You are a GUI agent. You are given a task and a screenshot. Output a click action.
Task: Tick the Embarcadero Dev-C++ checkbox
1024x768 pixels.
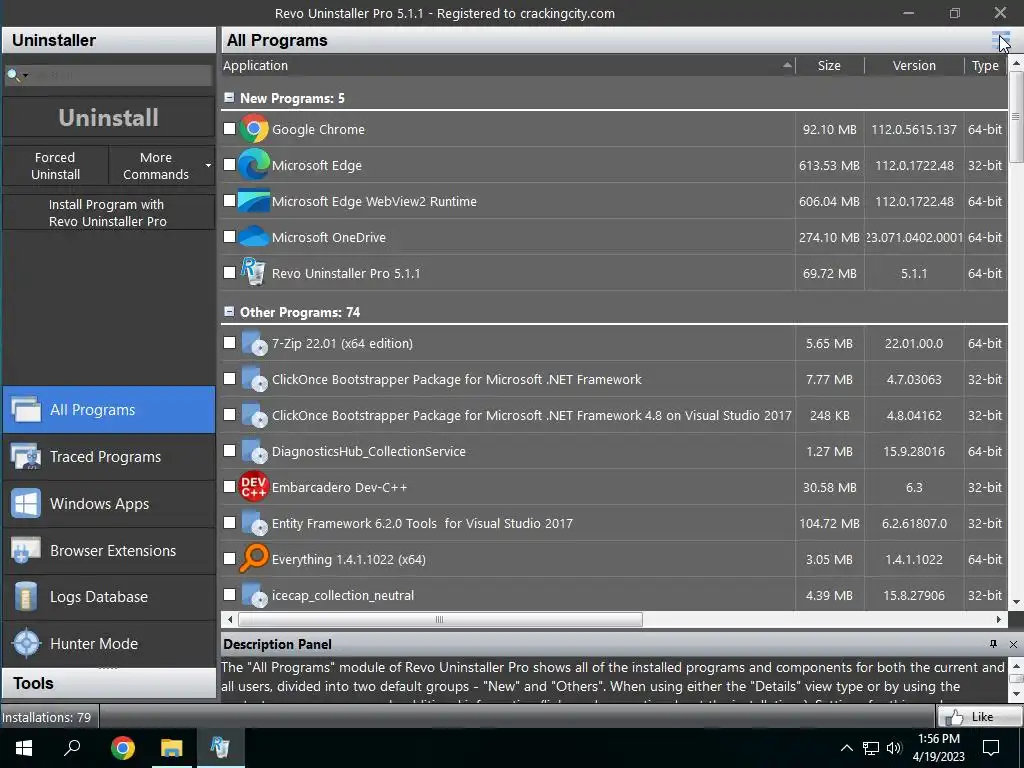(x=229, y=487)
